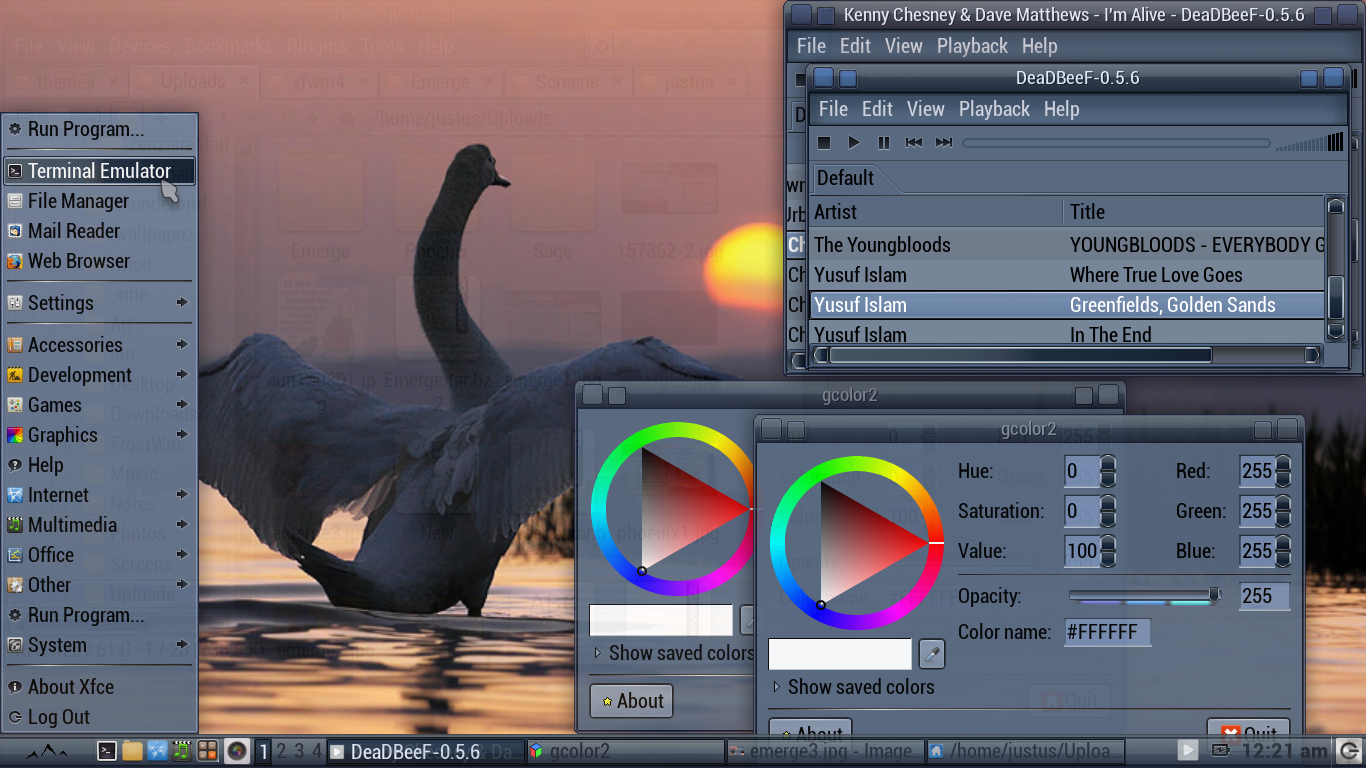Click About button in rear gcolor2 window
This screenshot has height=768, width=1366.
(631, 701)
